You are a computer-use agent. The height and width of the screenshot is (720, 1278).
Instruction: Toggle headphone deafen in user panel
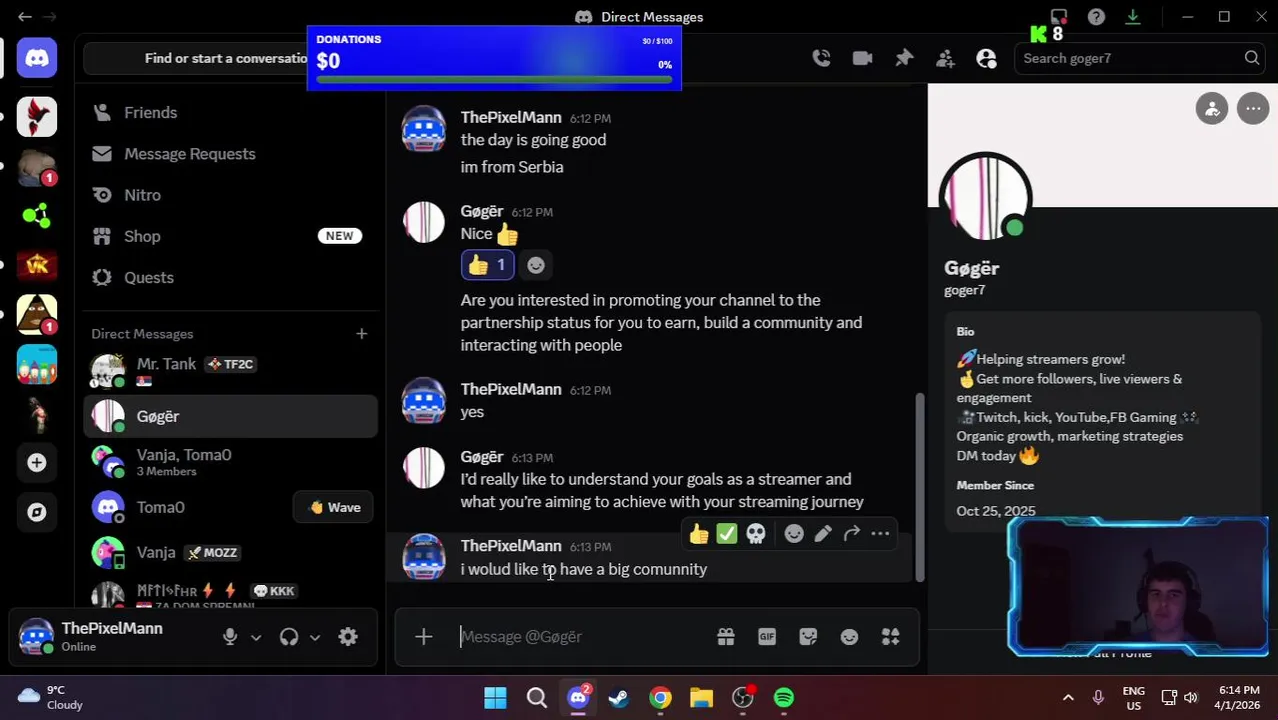[x=289, y=637]
